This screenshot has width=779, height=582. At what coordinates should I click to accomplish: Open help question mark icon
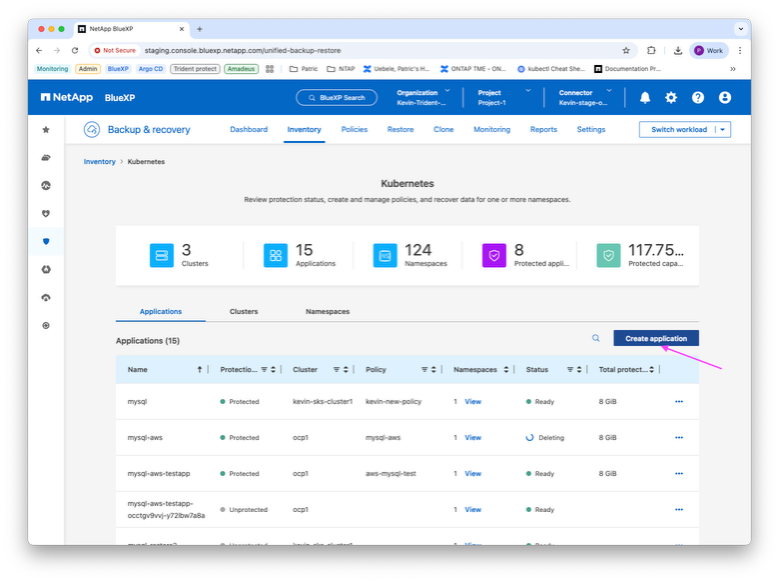(x=698, y=97)
